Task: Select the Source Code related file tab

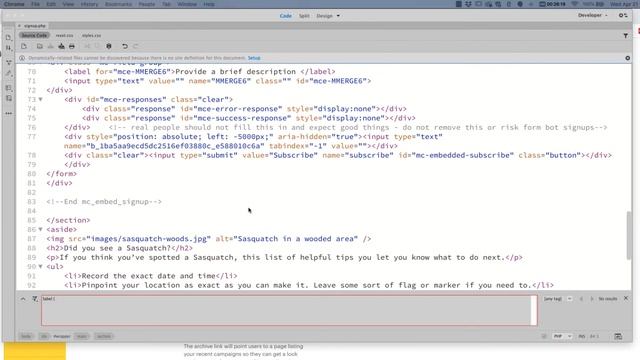Action: pyautogui.click(x=34, y=36)
